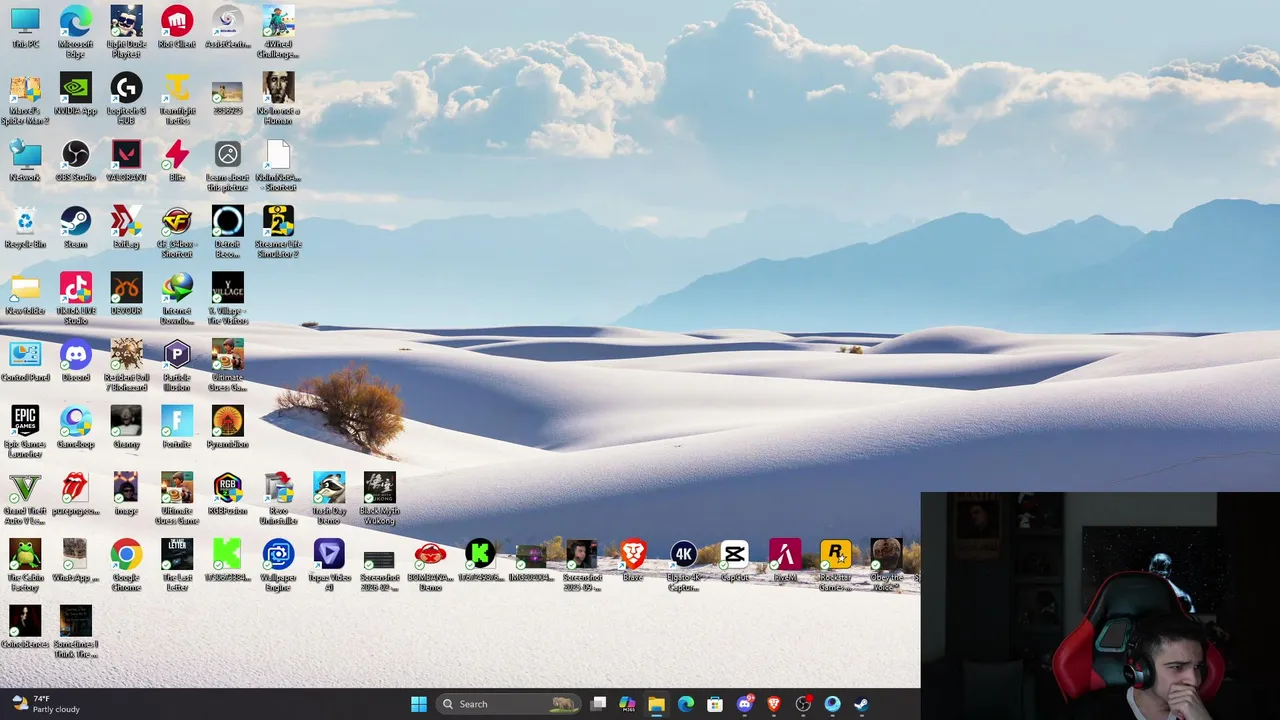Open Task View from the taskbar
The height and width of the screenshot is (720, 1280).
(598, 704)
